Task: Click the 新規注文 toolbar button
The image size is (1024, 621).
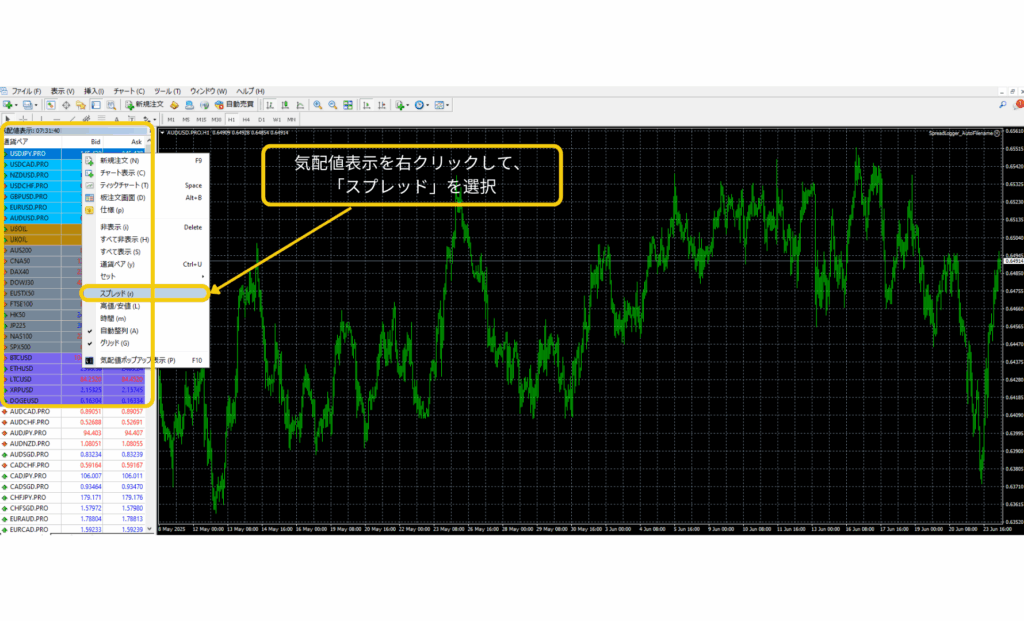Action: [143, 104]
